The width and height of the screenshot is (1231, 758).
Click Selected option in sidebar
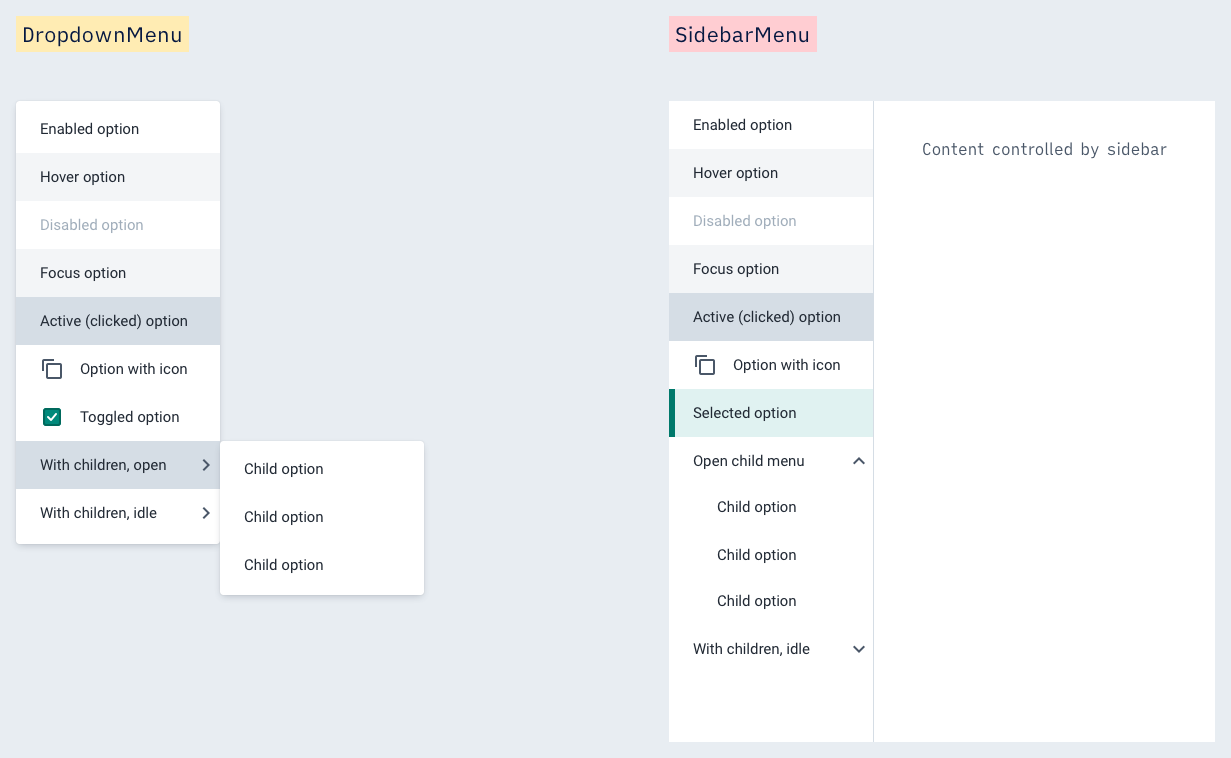771,413
